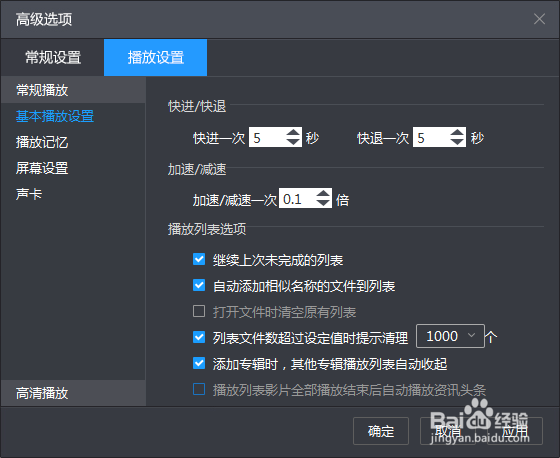Close the 高级选项 dialog
This screenshot has width=560, height=458.
tap(539, 19)
